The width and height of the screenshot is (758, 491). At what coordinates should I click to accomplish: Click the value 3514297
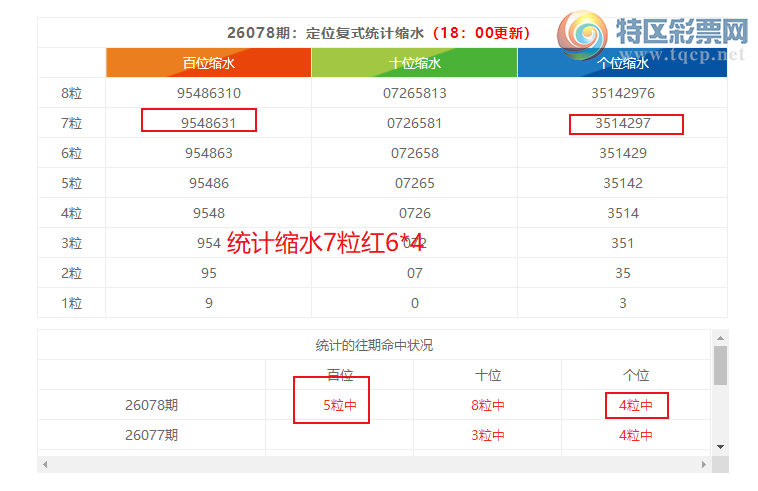[623, 123]
